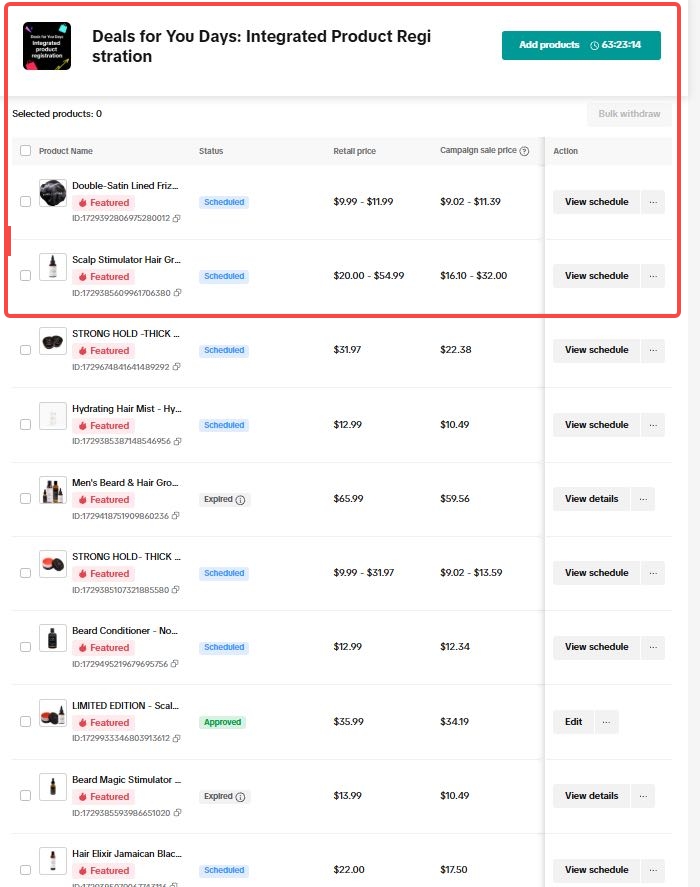The width and height of the screenshot is (700, 887).
Task: Copy ID of Double-Satin Lined product
Action: (177, 218)
